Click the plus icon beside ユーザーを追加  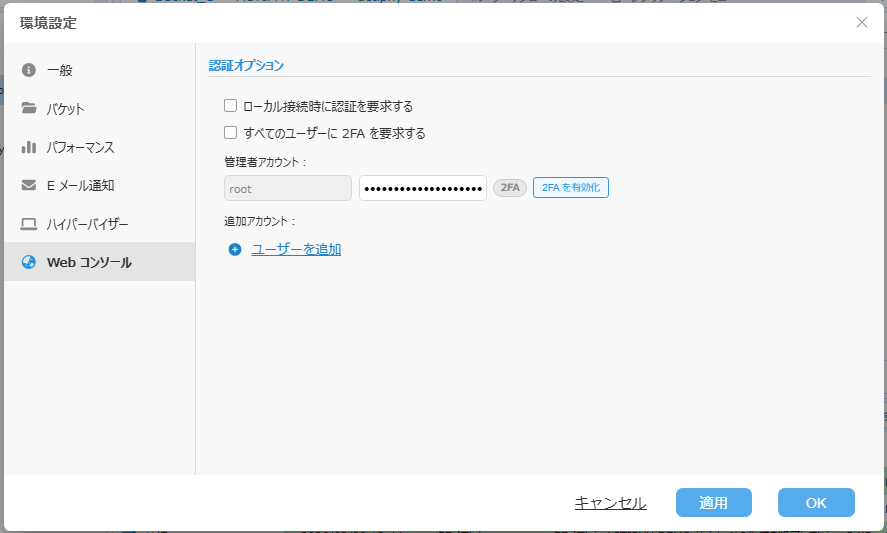[x=235, y=250]
